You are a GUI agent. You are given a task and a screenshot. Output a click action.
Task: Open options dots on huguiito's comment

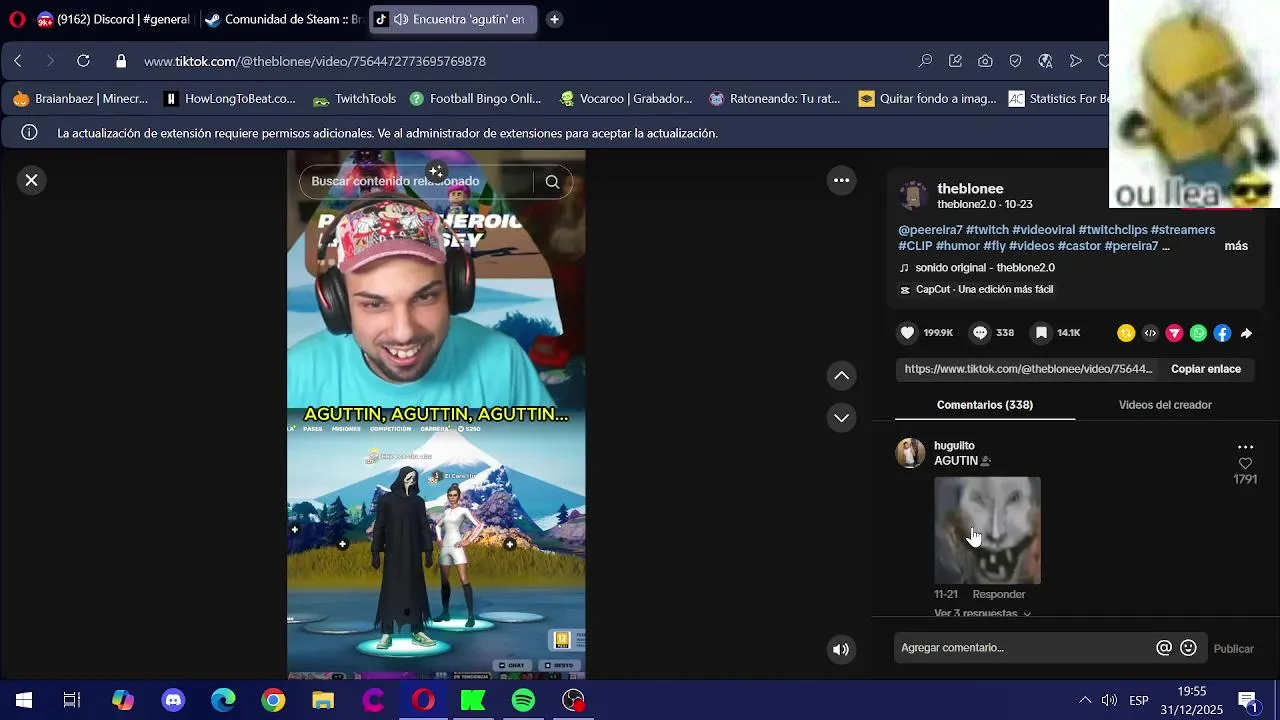[x=1245, y=447]
